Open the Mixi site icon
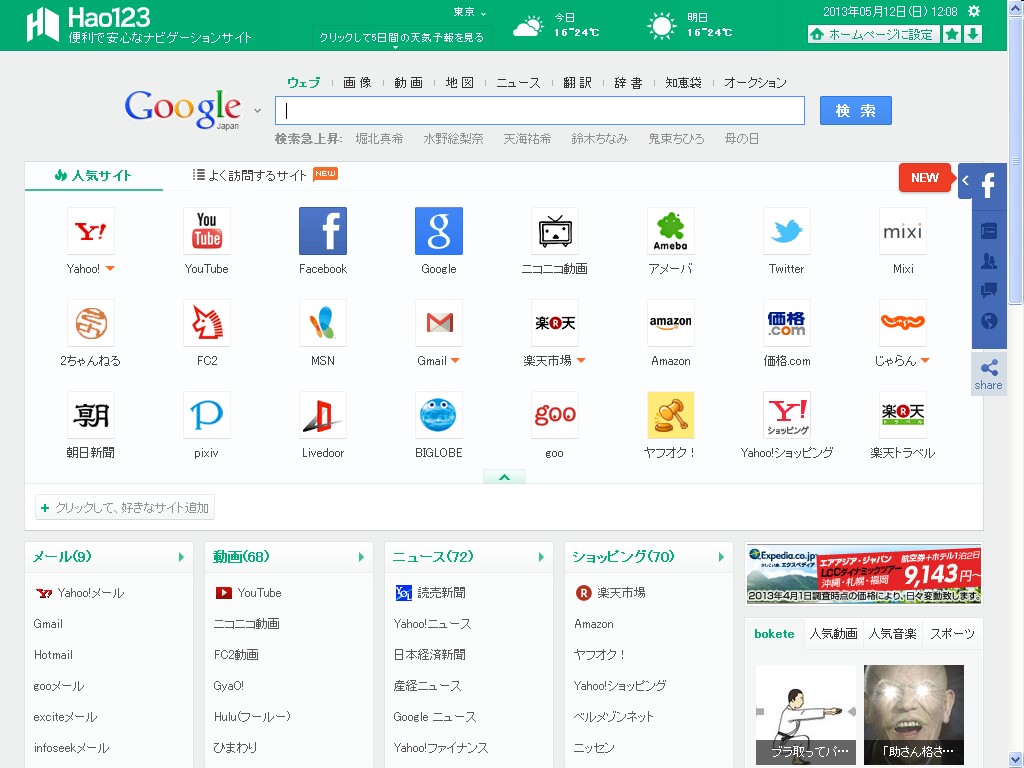 [903, 231]
